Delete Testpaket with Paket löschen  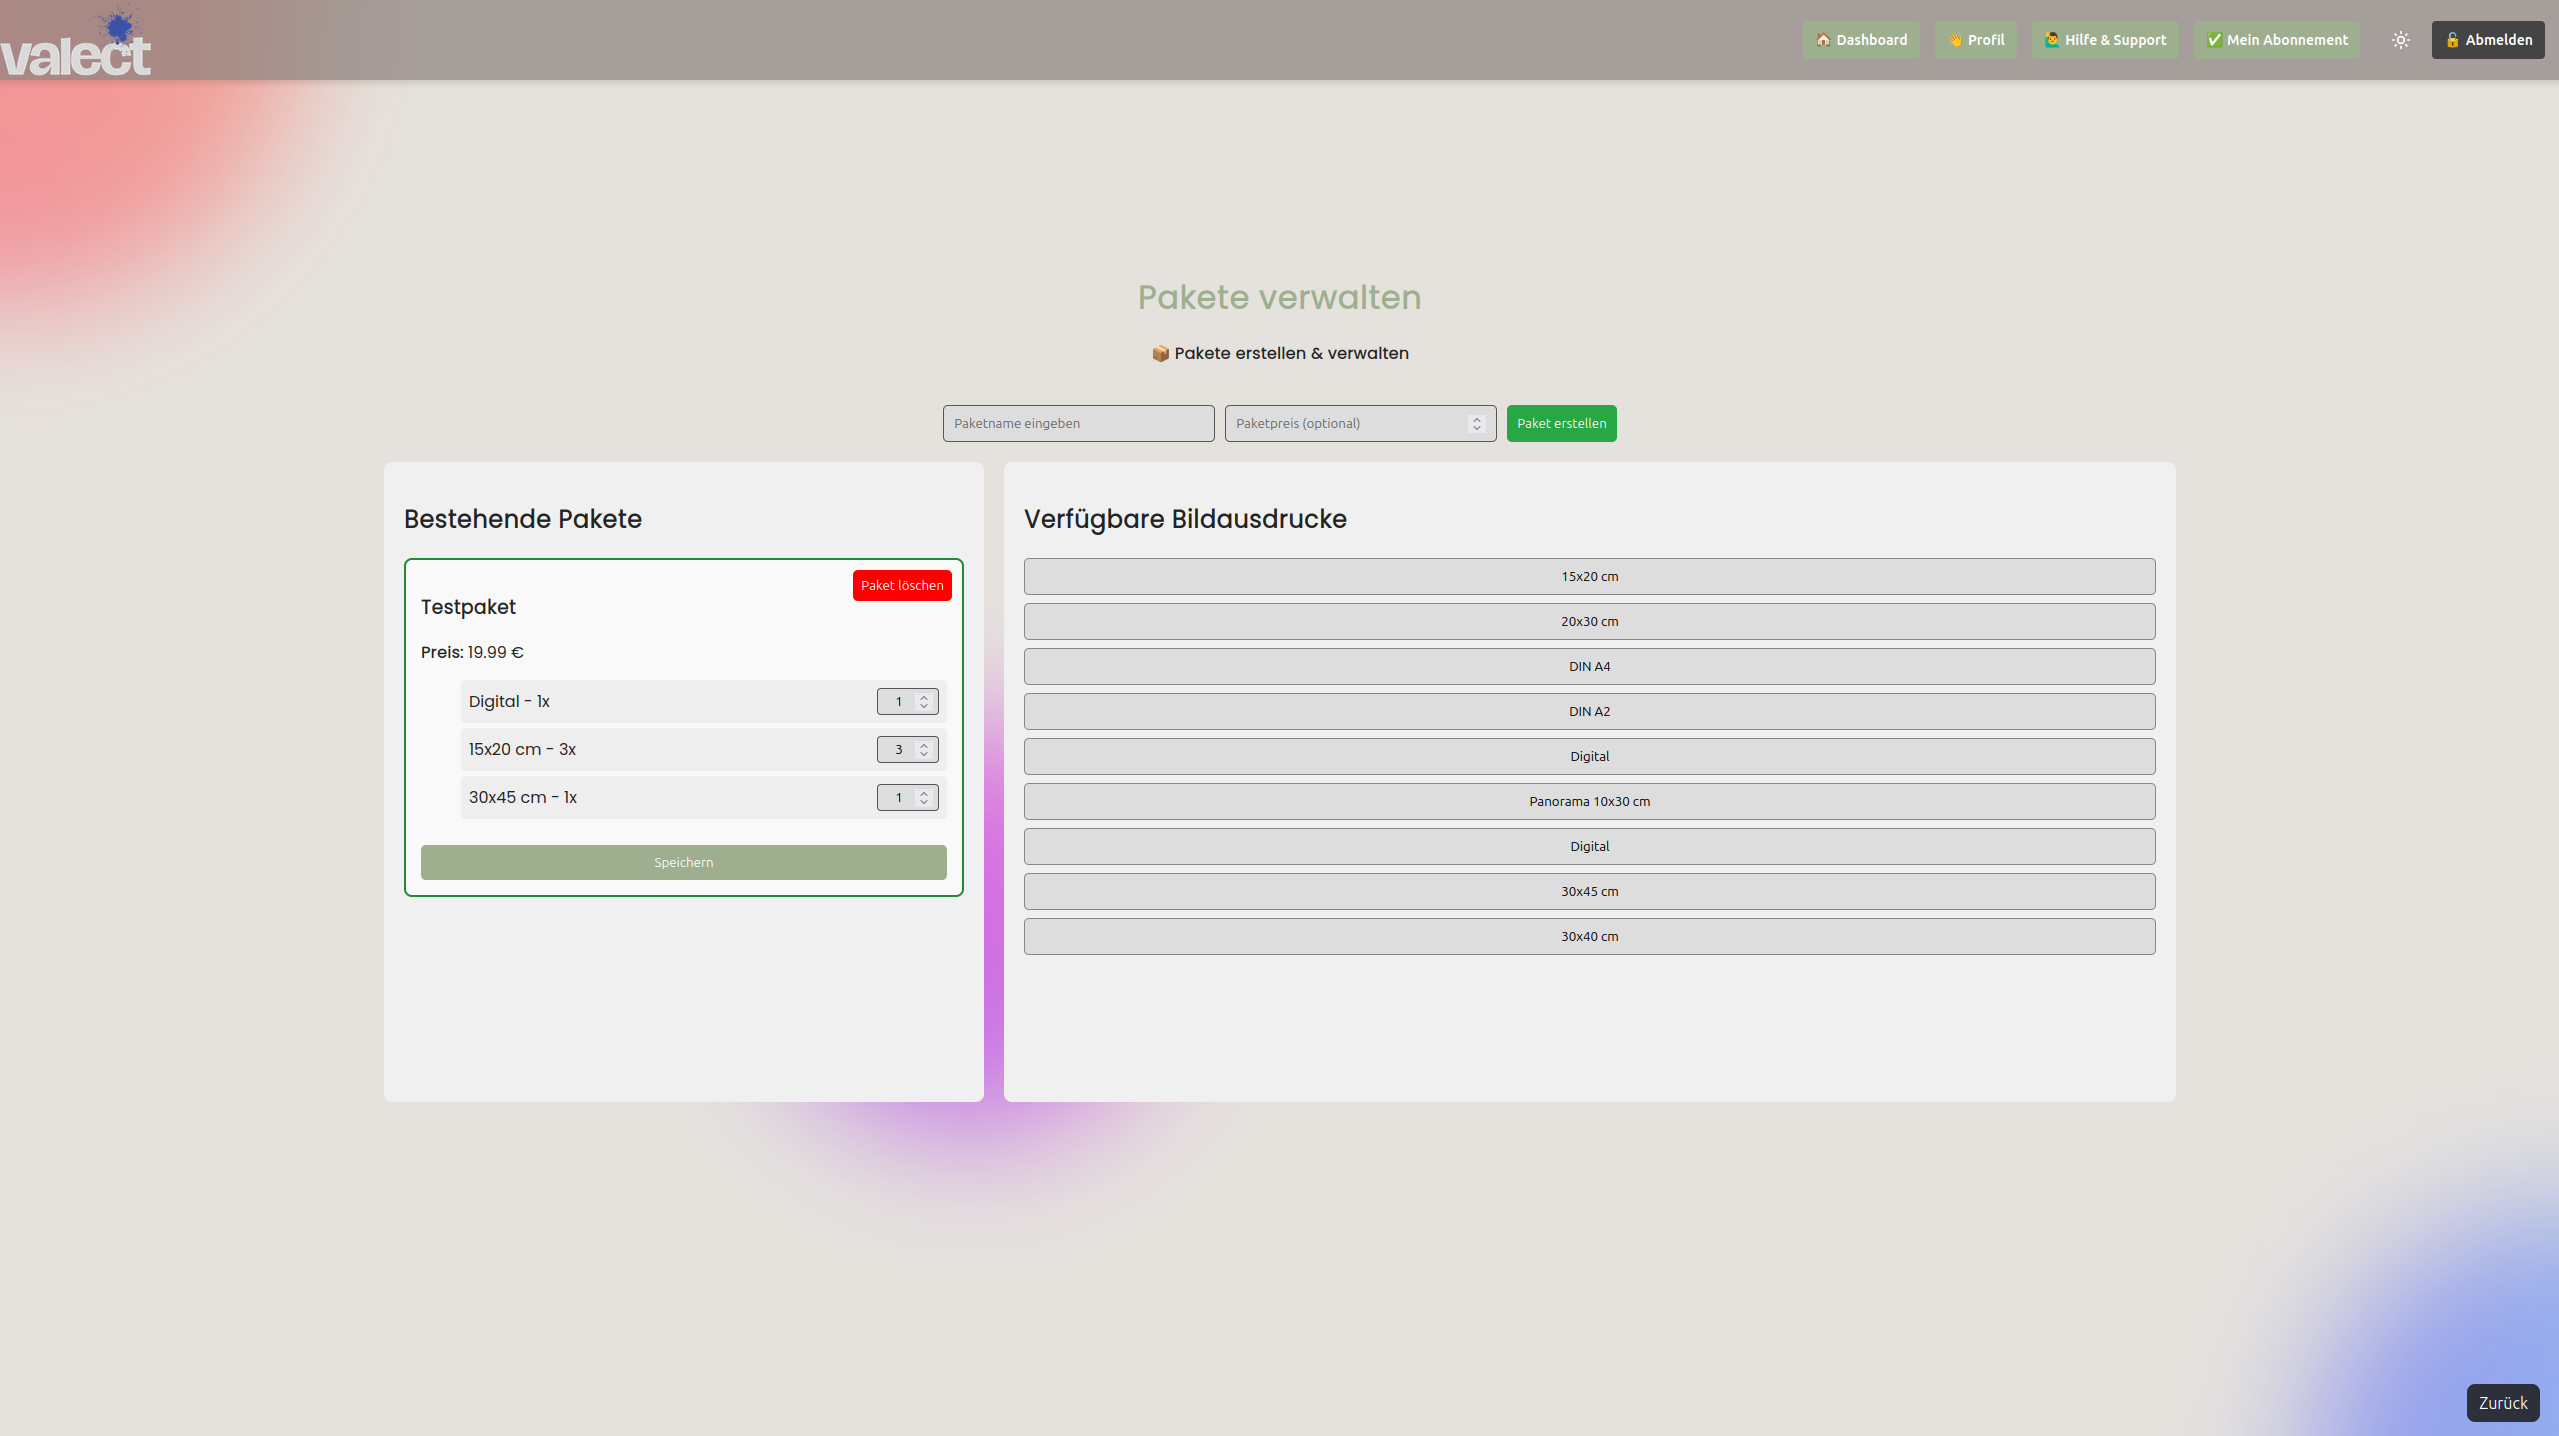[901, 585]
